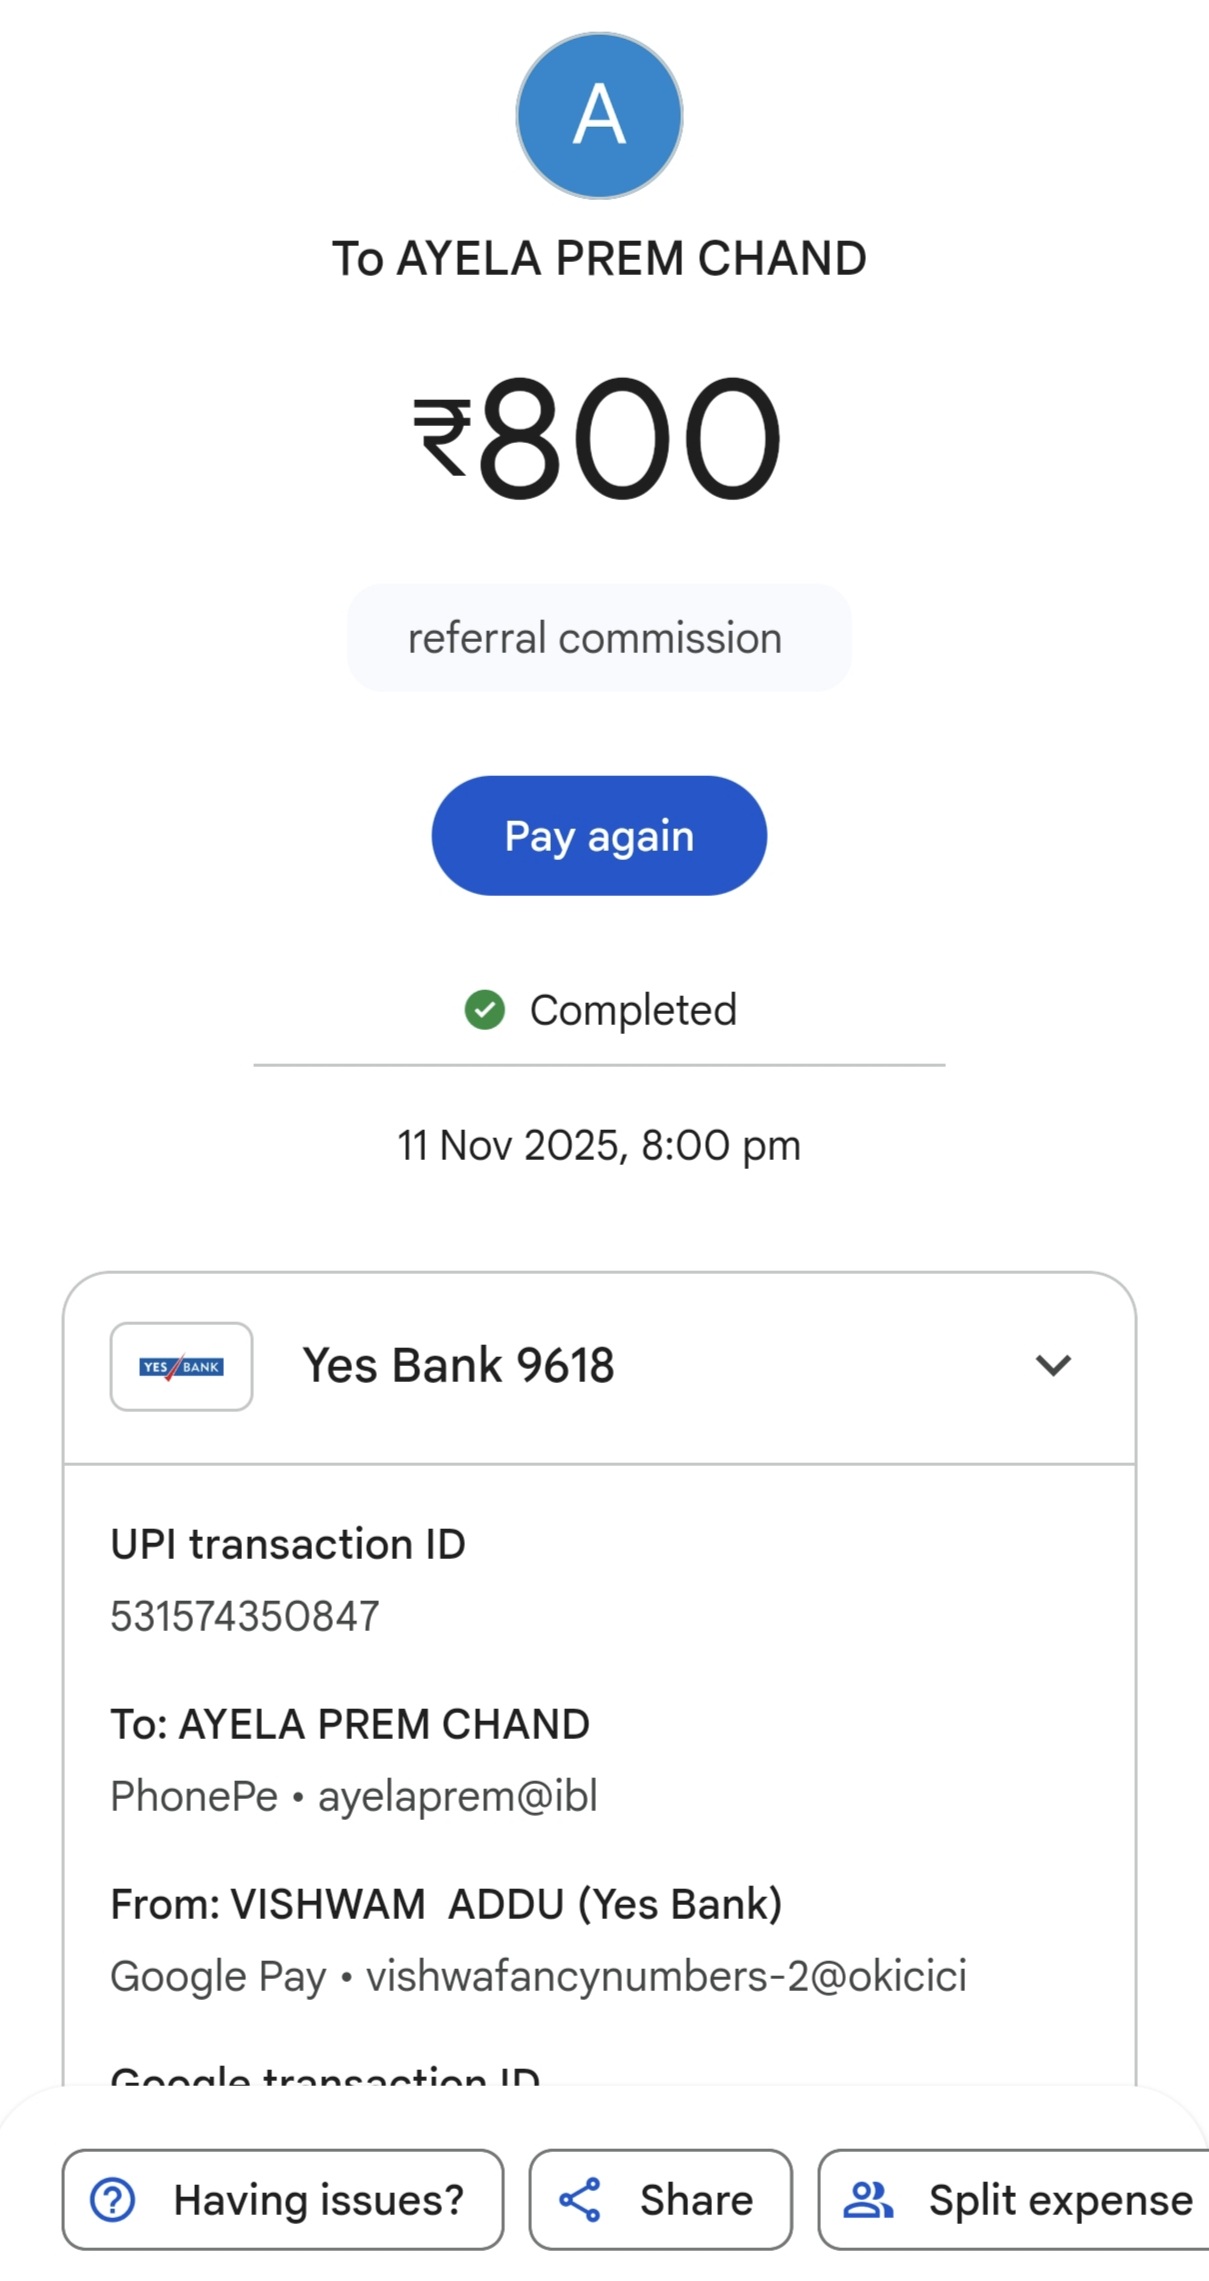1209x2281 pixels.
Task: Tap the blue A recipient avatar
Action: (x=599, y=116)
